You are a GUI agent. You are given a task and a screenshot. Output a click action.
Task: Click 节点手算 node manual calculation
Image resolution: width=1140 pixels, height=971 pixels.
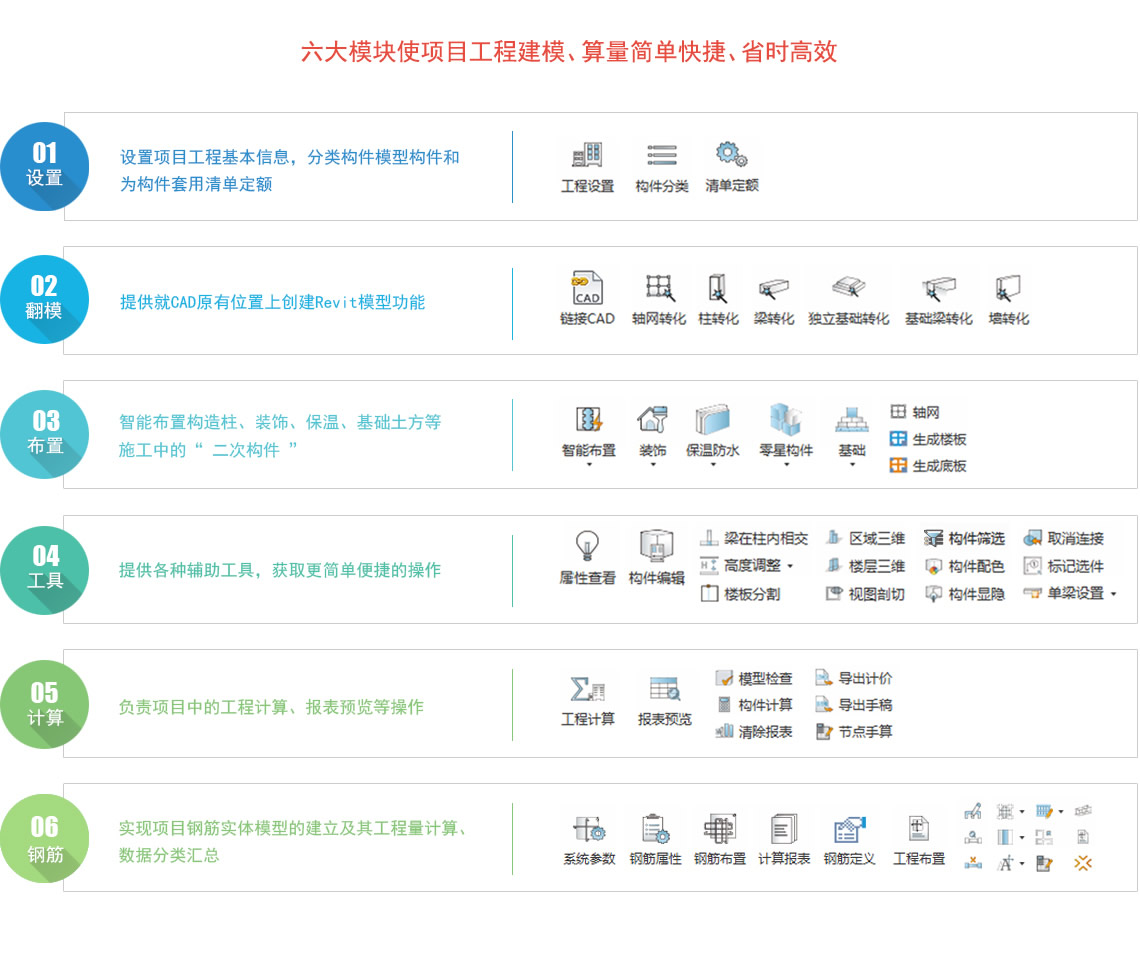(854, 731)
